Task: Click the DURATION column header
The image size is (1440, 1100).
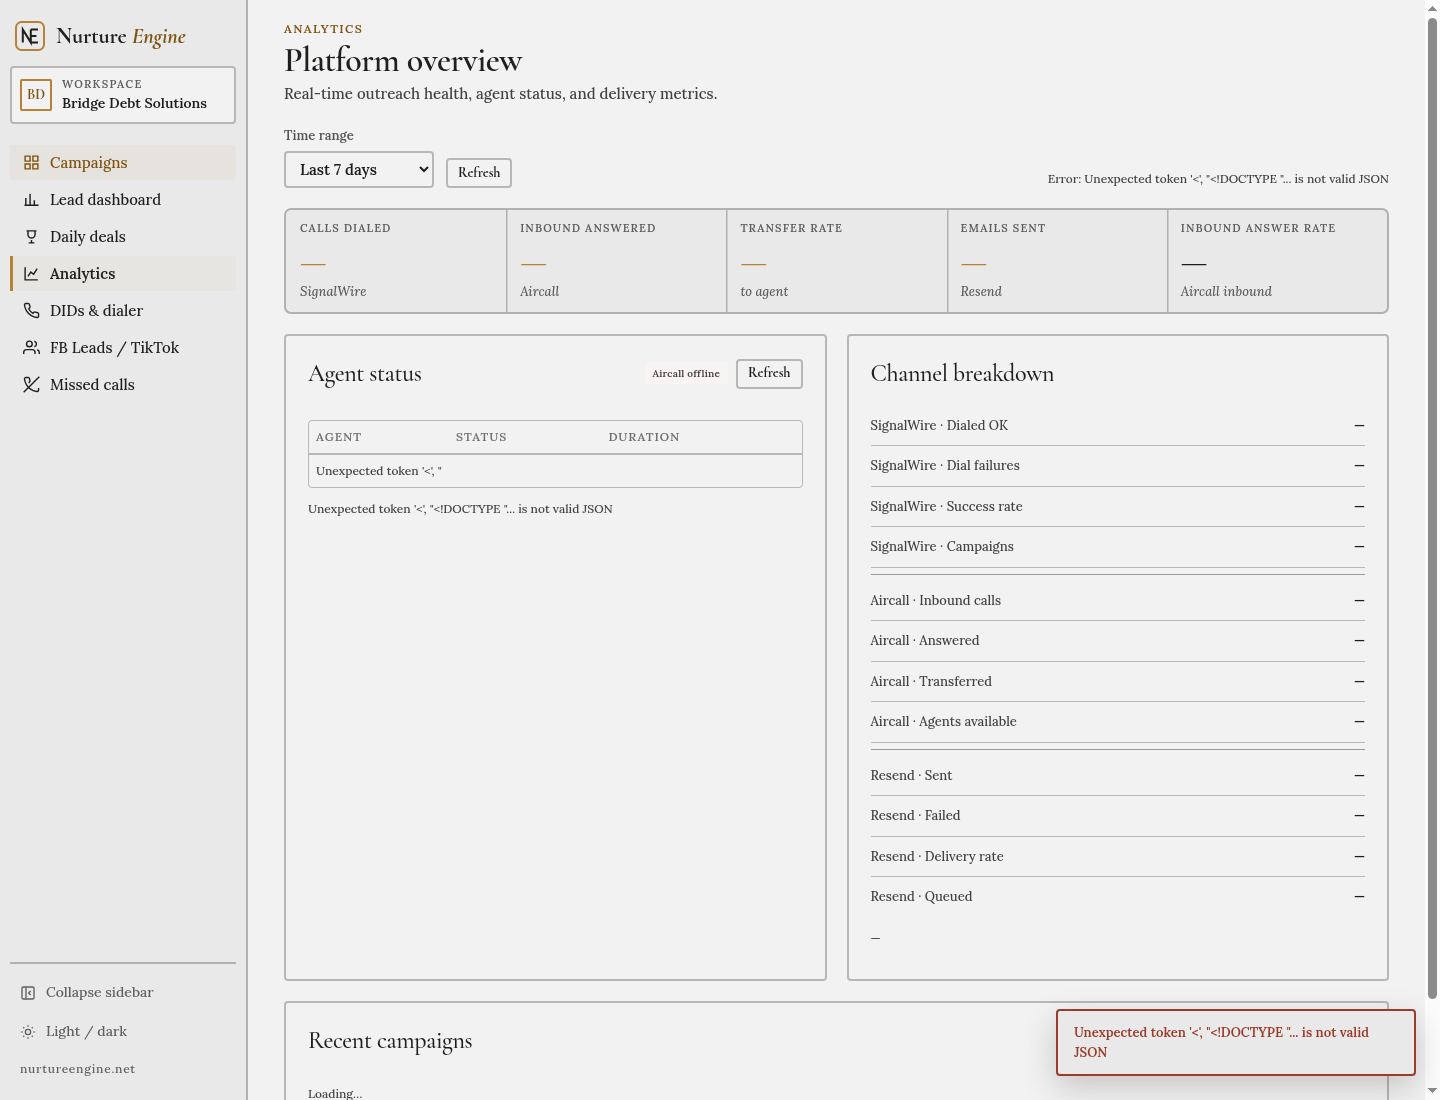Action: tap(644, 438)
